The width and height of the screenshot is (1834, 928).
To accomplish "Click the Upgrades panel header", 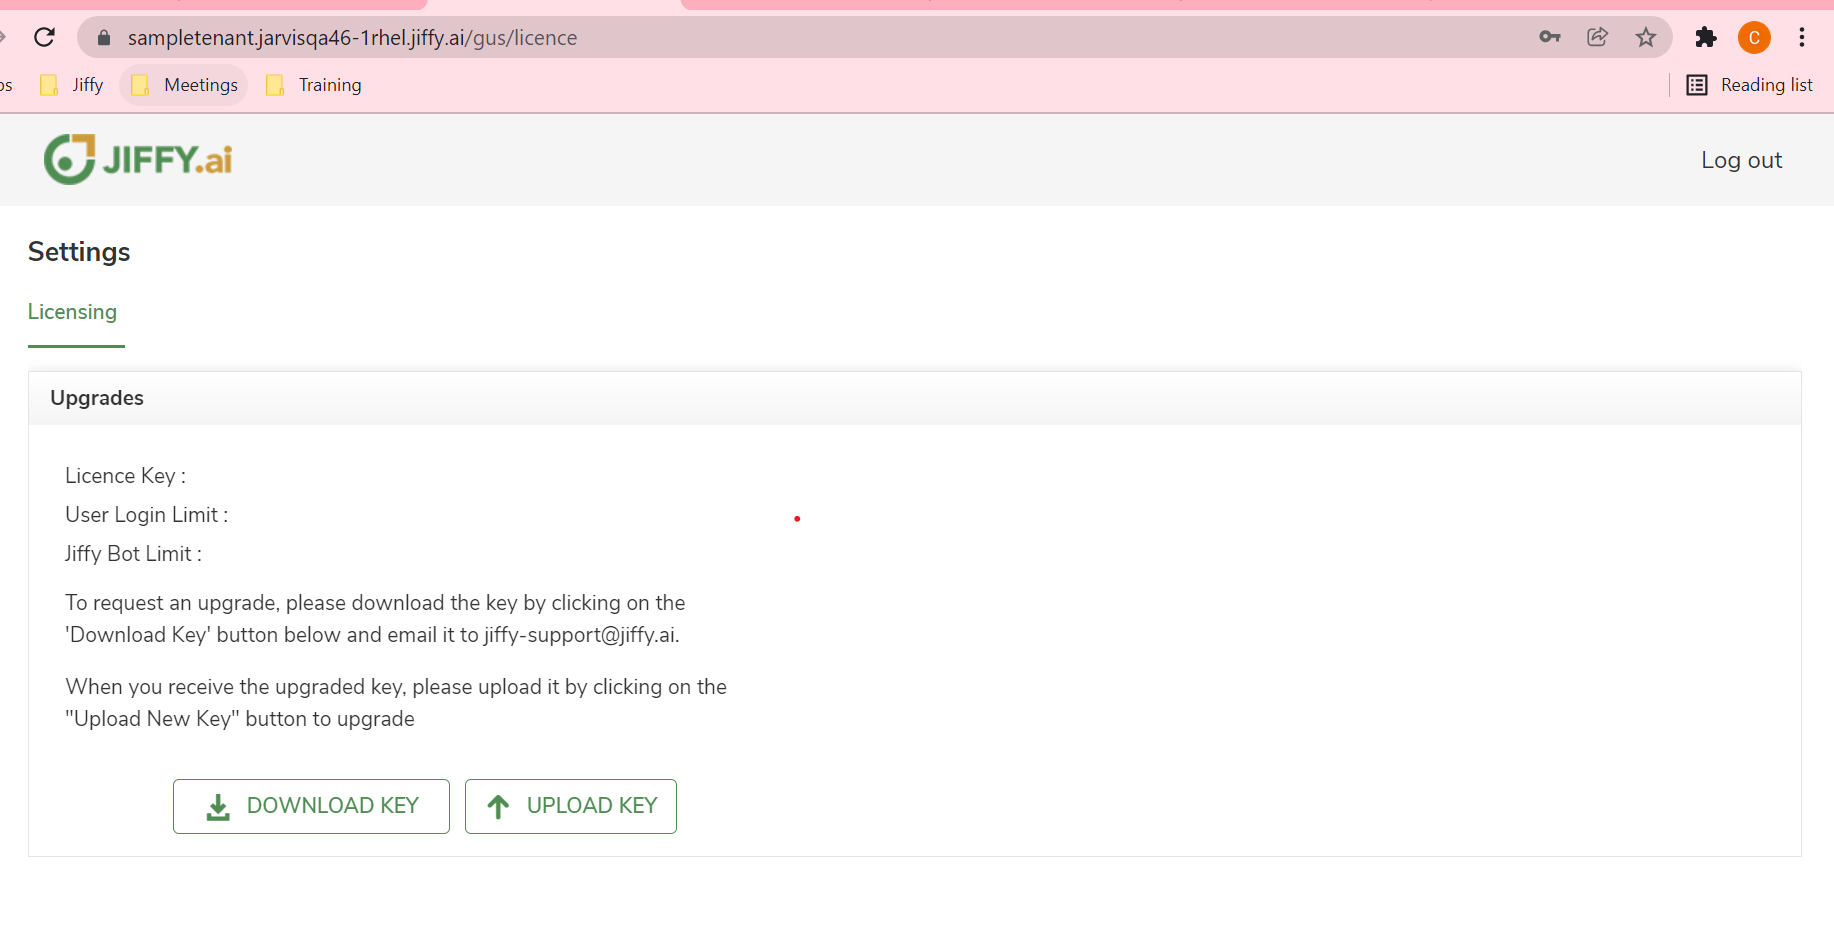I will [97, 398].
